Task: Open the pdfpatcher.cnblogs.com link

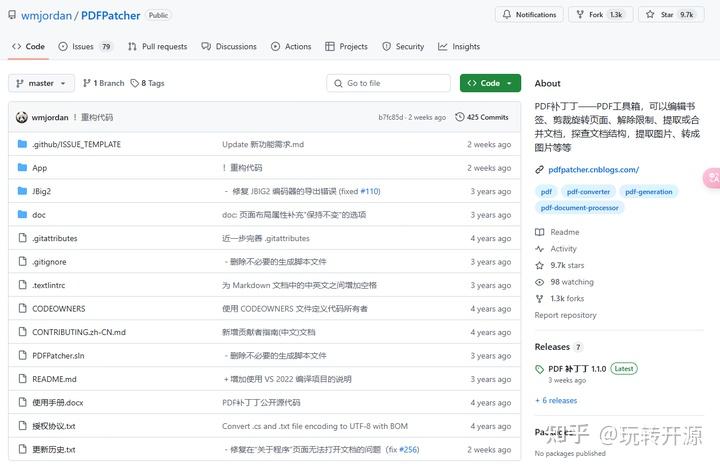Action: click(593, 169)
